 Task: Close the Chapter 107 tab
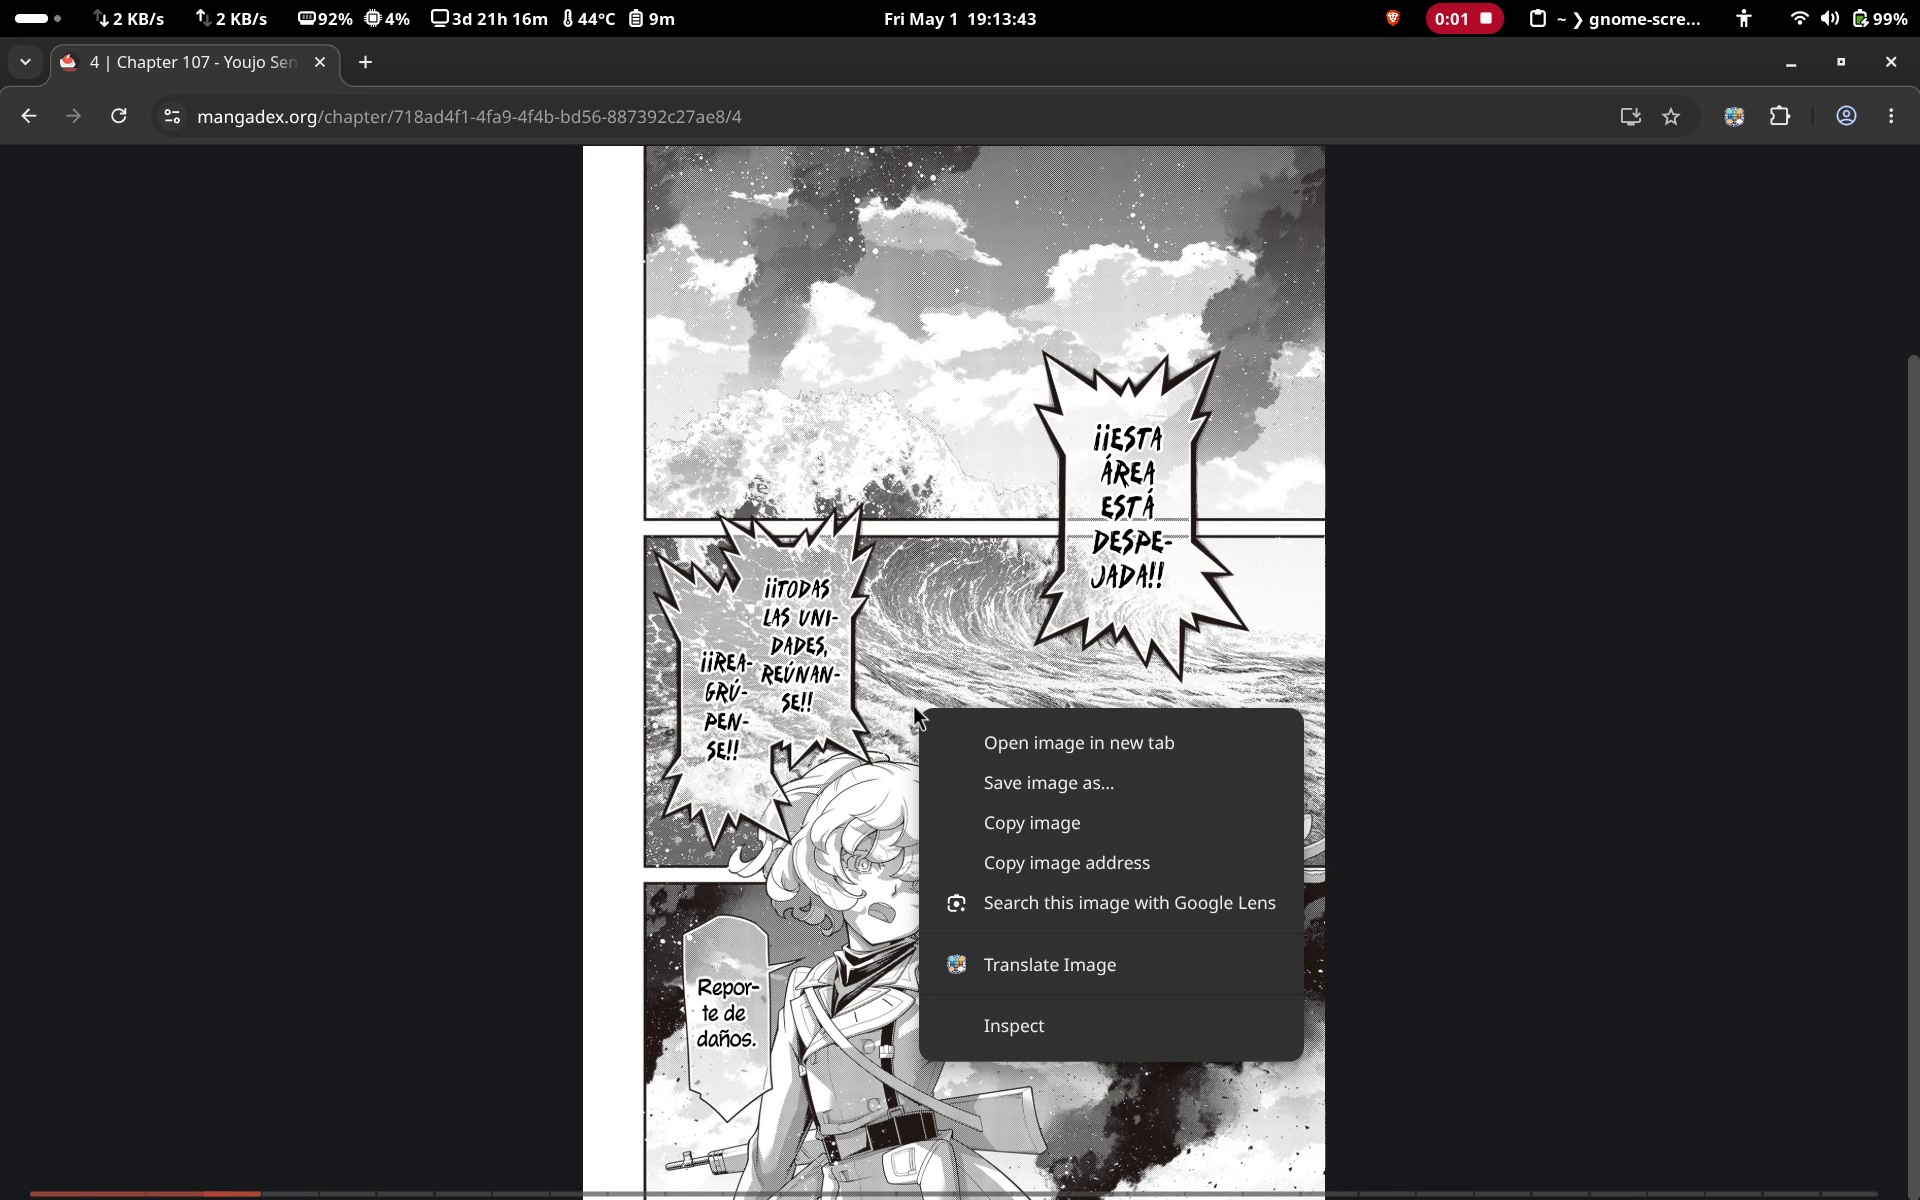pos(320,62)
